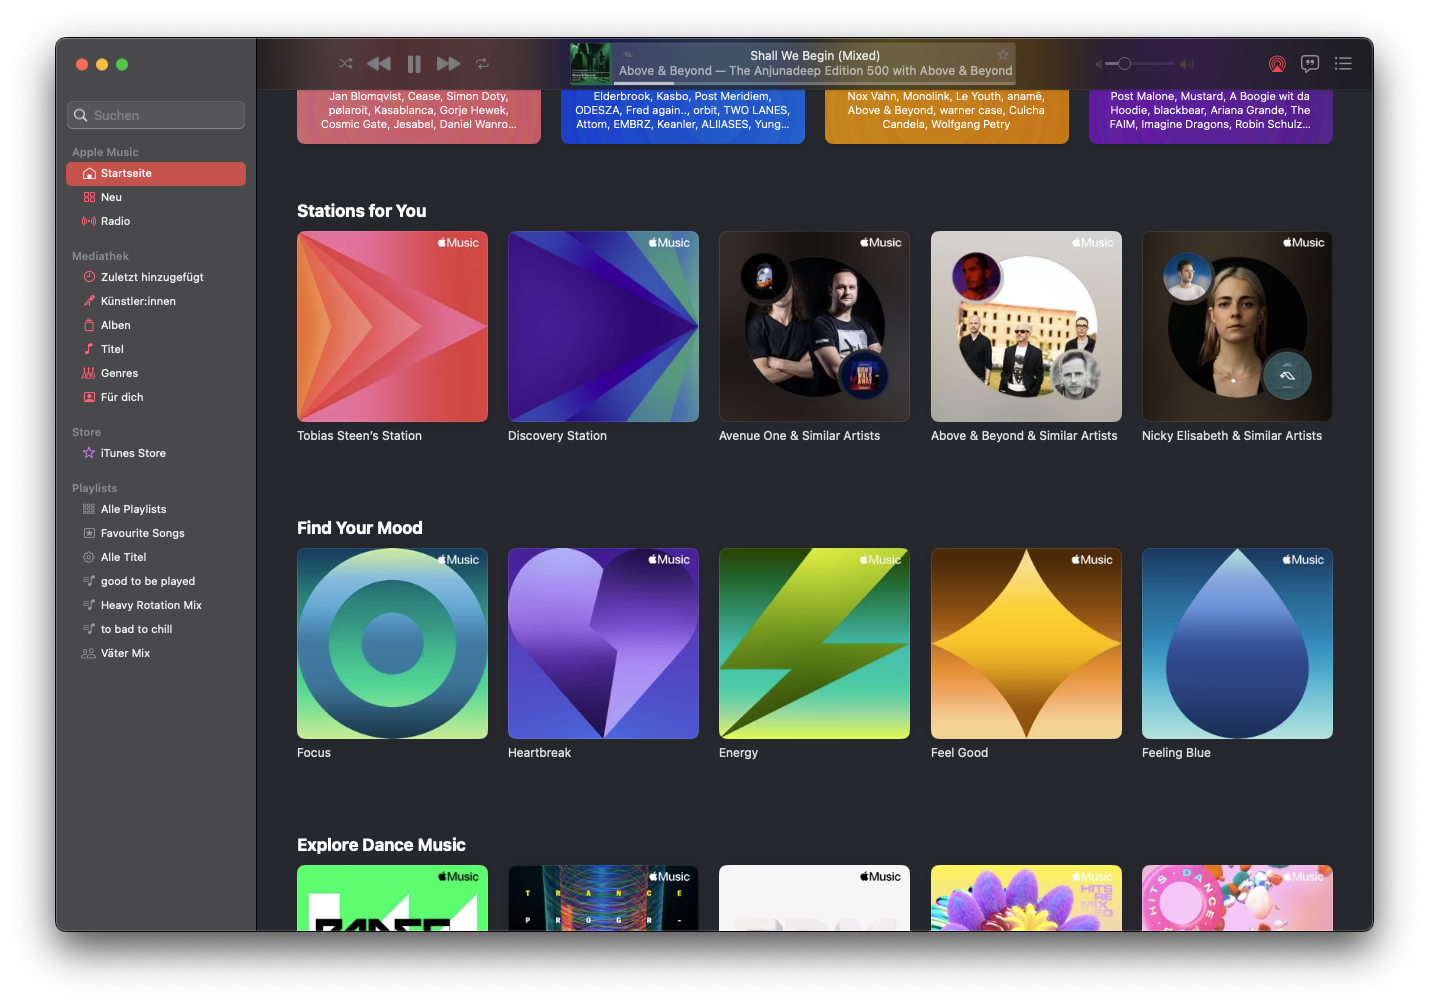This screenshot has width=1429, height=1005.
Task: Open the Discovery Station tile
Action: [603, 327]
